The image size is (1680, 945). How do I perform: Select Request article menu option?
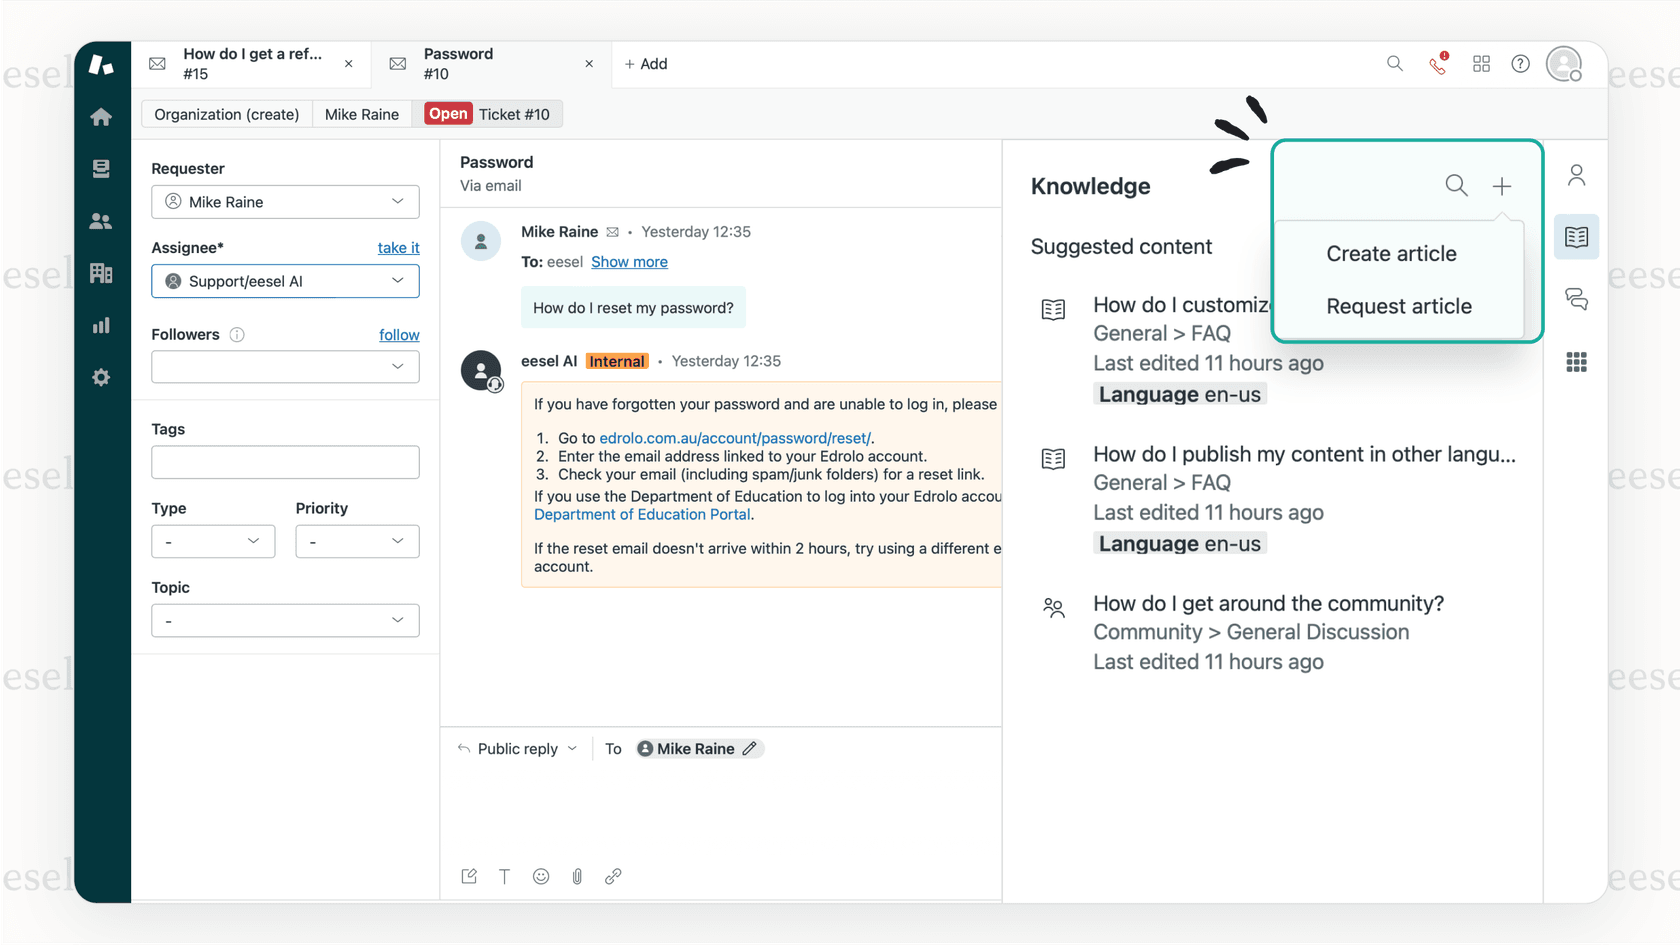click(x=1398, y=306)
